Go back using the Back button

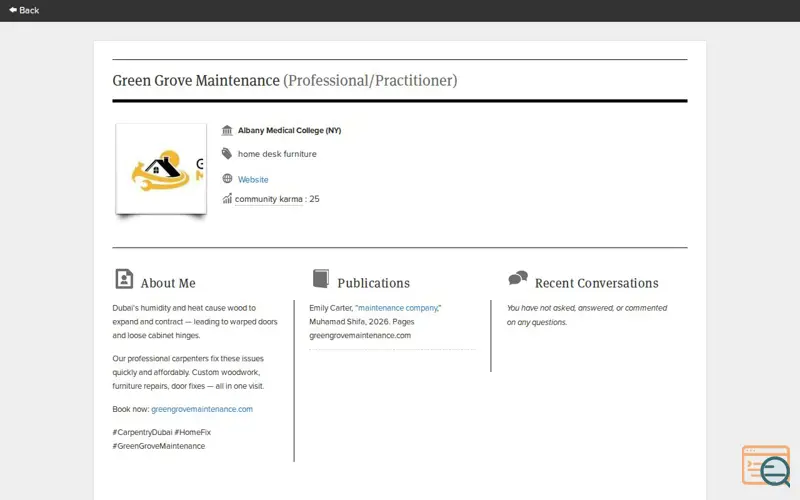point(24,10)
